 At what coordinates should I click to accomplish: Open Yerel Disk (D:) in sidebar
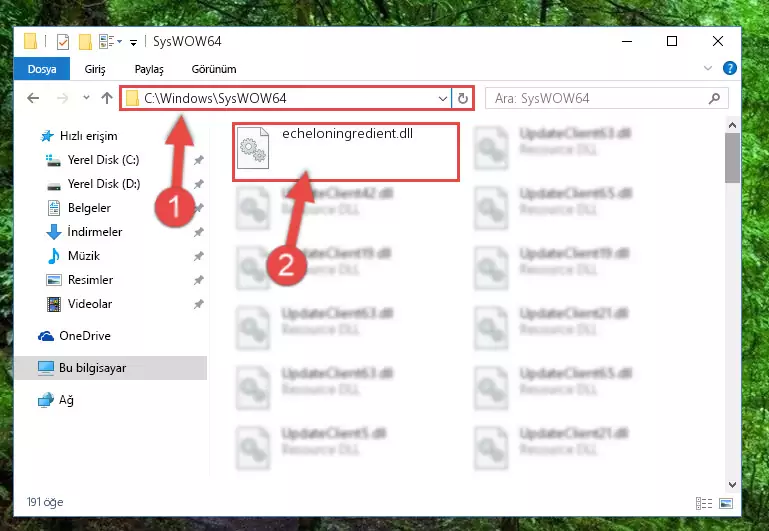click(x=104, y=184)
